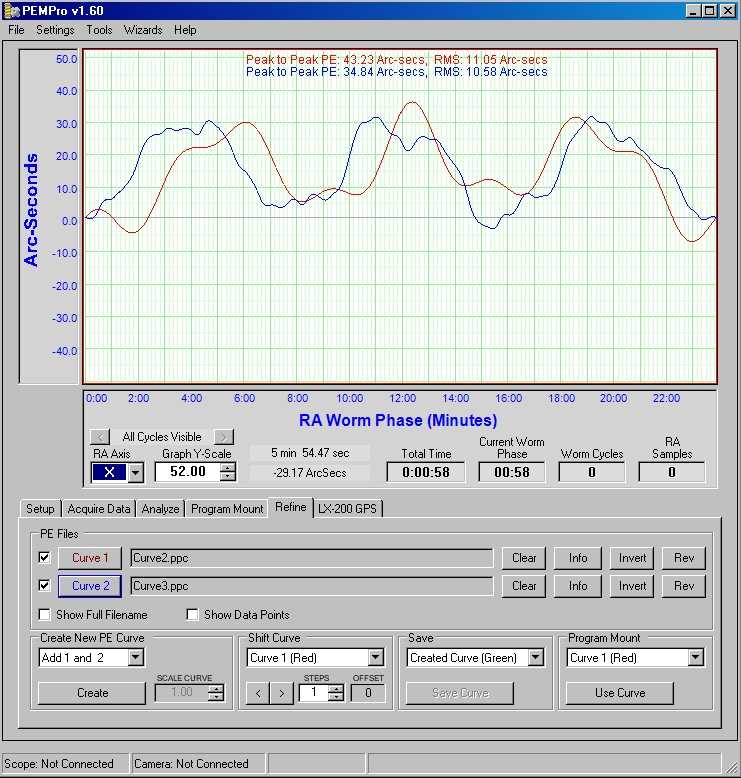Open the RA Axis dropdown
Viewport: 741px width, 778px height.
[135, 472]
